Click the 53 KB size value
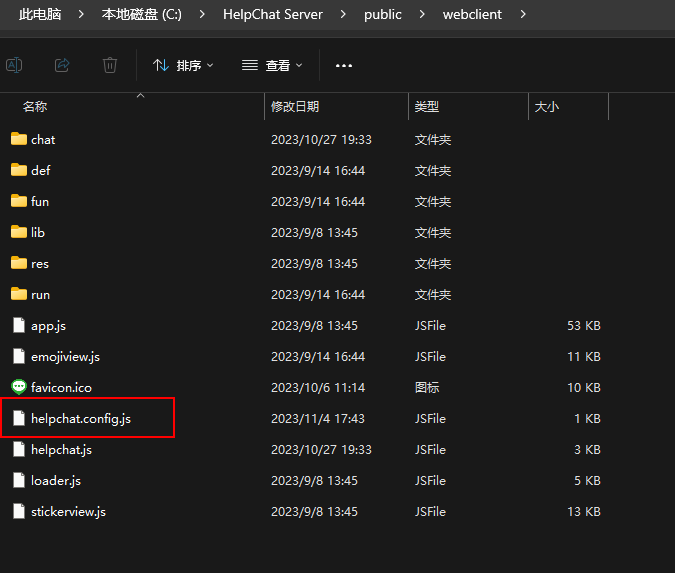 click(584, 325)
